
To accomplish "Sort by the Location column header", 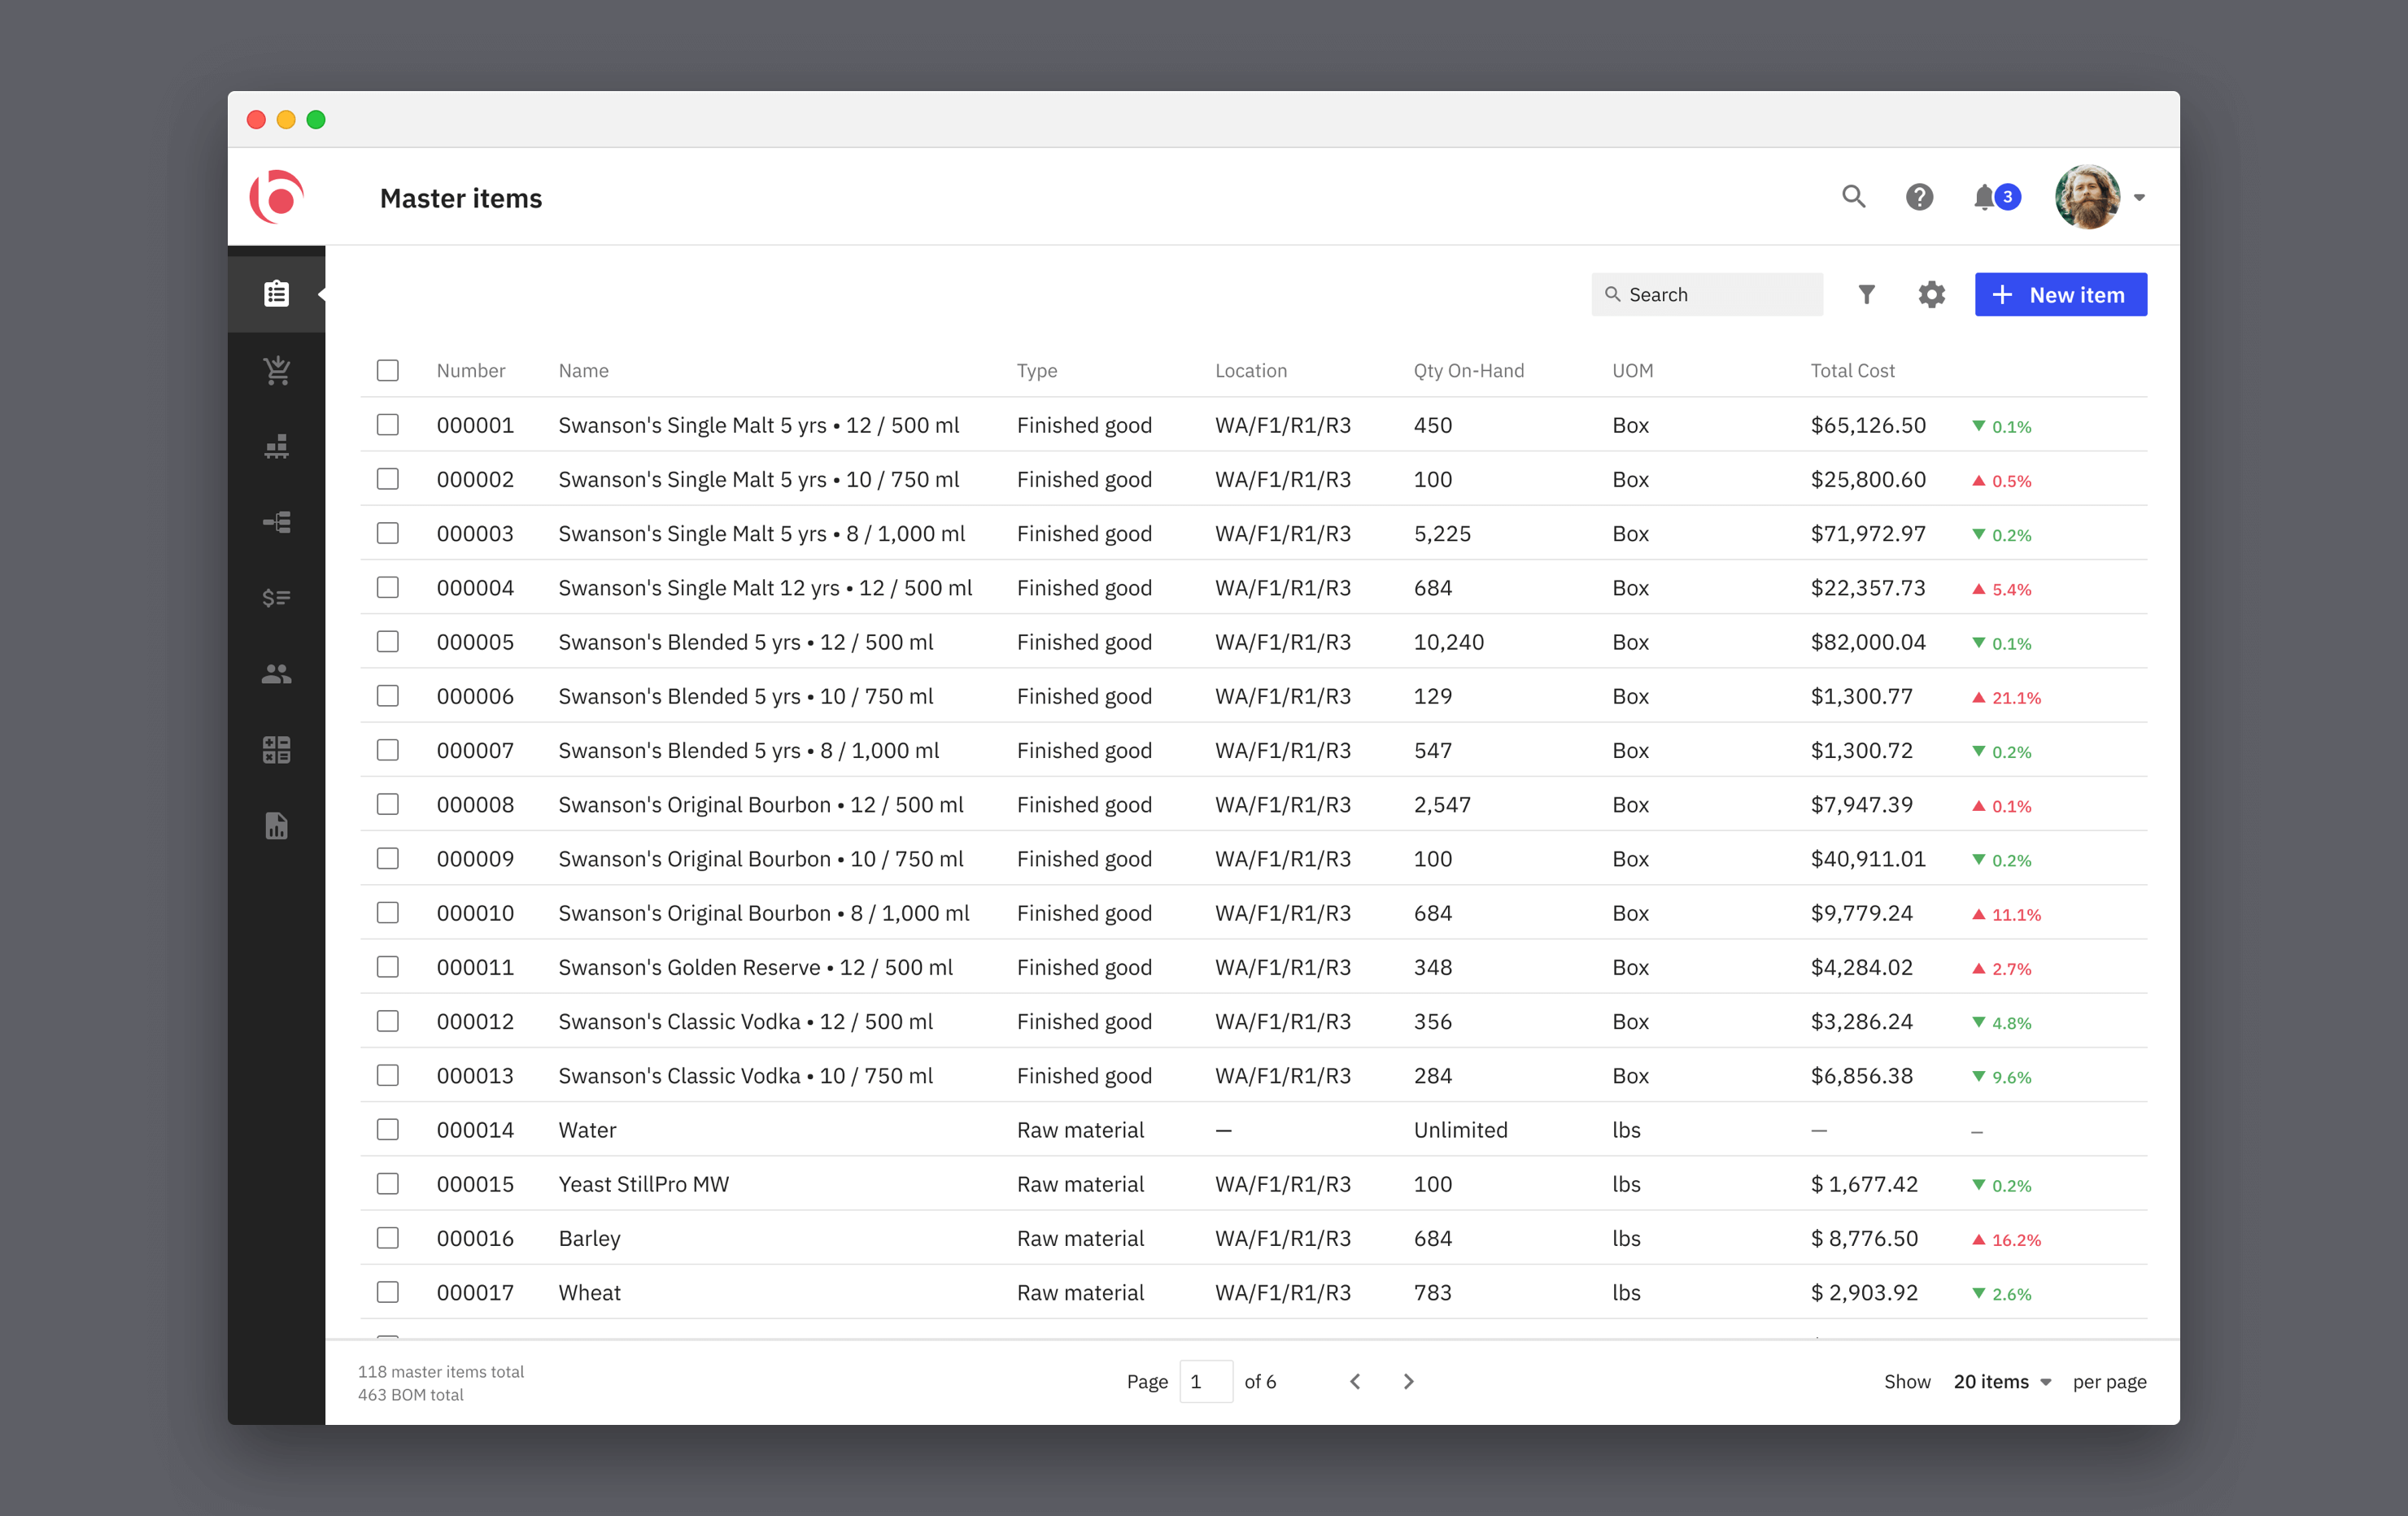I will tap(1250, 370).
